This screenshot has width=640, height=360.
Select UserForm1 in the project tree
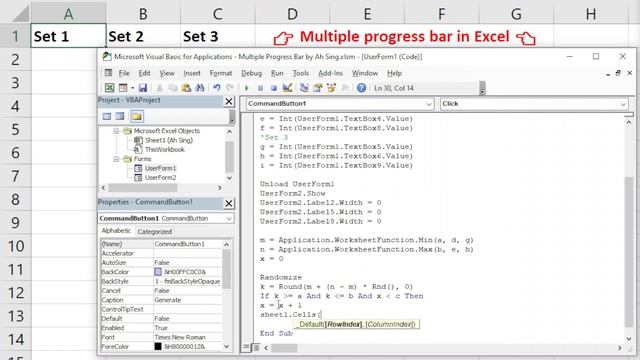(x=160, y=168)
